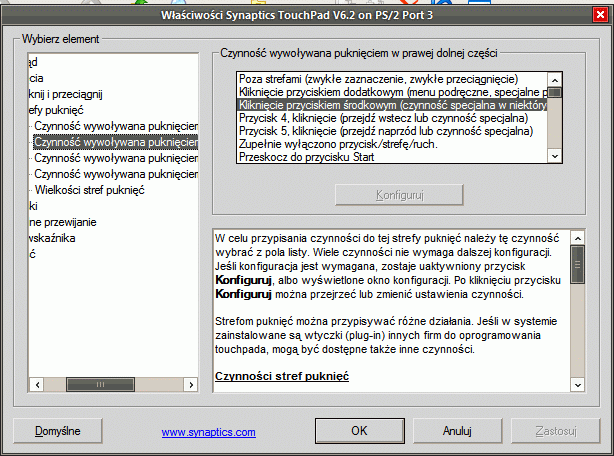The height and width of the screenshot is (456, 614).
Task: Click left arrow of tree horizontal scrollbar
Action: (37, 385)
